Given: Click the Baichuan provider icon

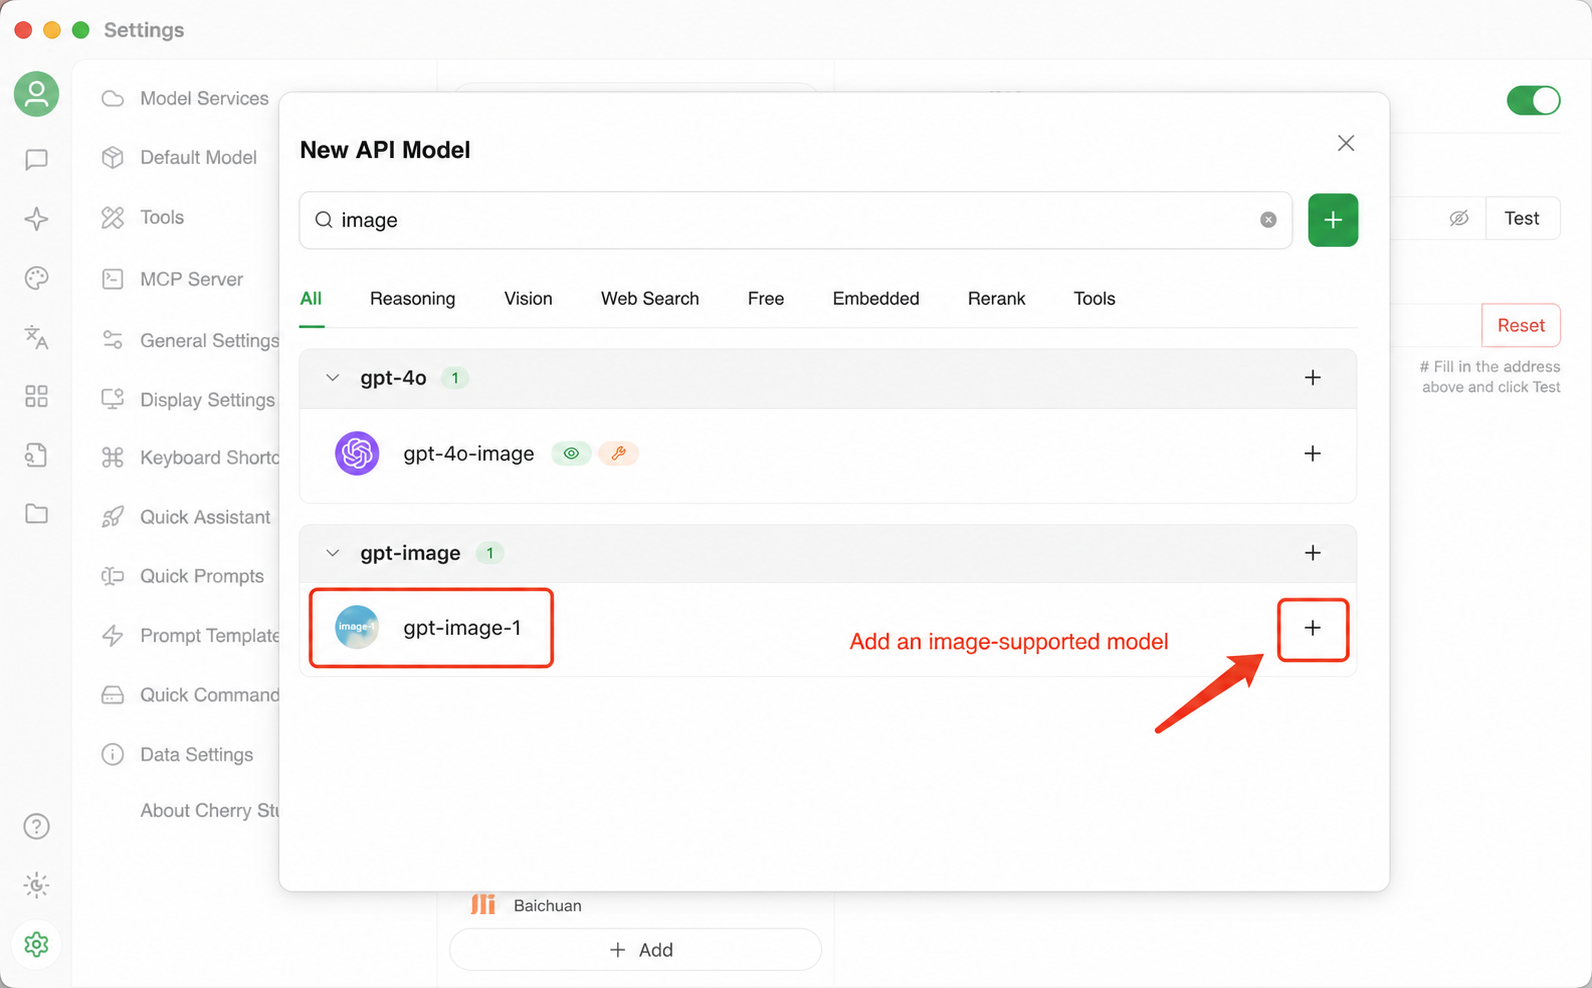Looking at the screenshot, I should pos(483,905).
